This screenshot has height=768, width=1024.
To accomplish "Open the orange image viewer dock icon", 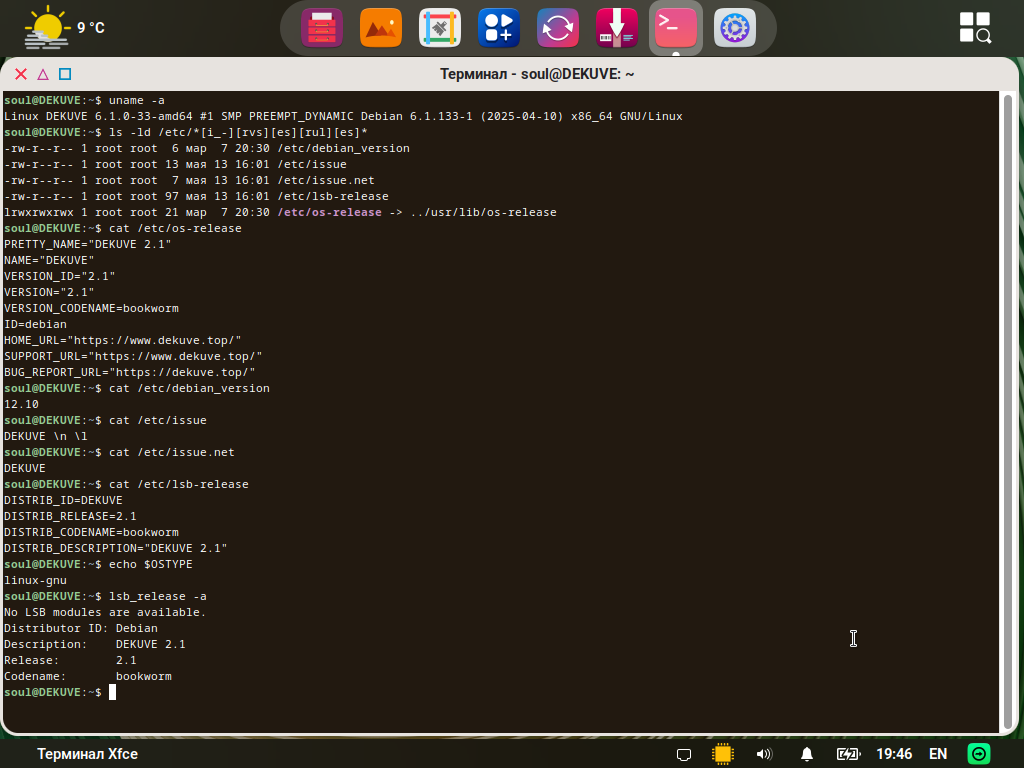I will point(381,27).
